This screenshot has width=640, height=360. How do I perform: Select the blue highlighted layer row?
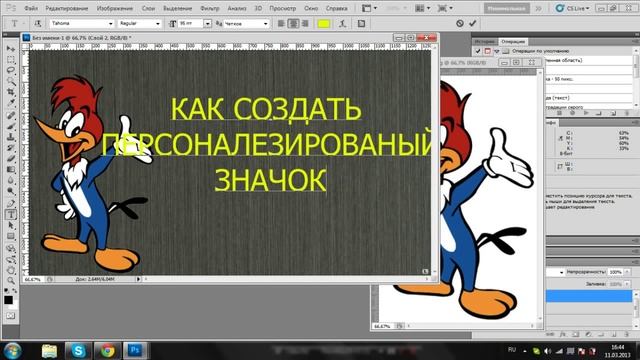589,296
